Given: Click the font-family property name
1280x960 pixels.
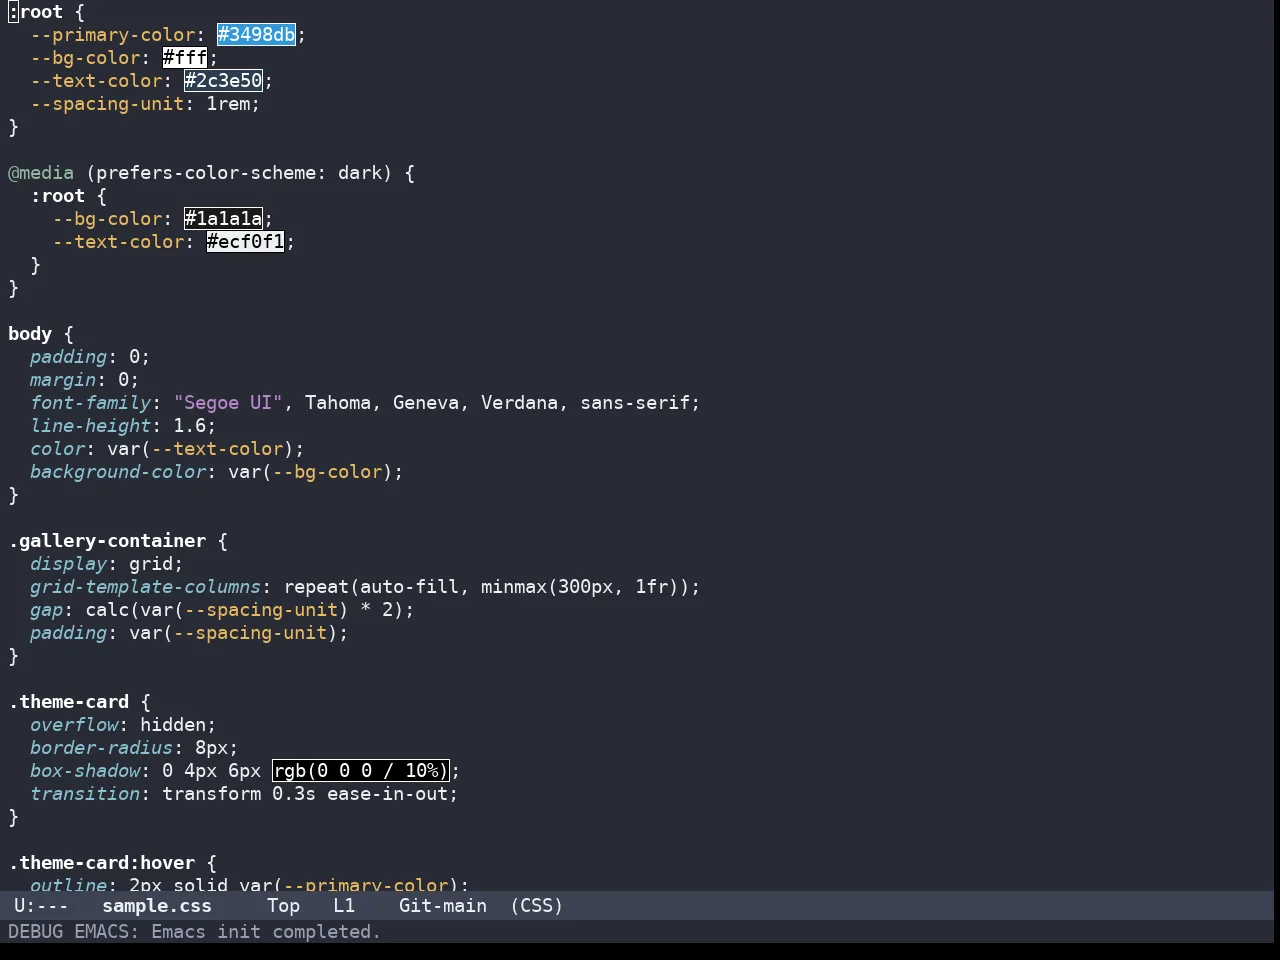Looking at the screenshot, I should (x=91, y=403).
